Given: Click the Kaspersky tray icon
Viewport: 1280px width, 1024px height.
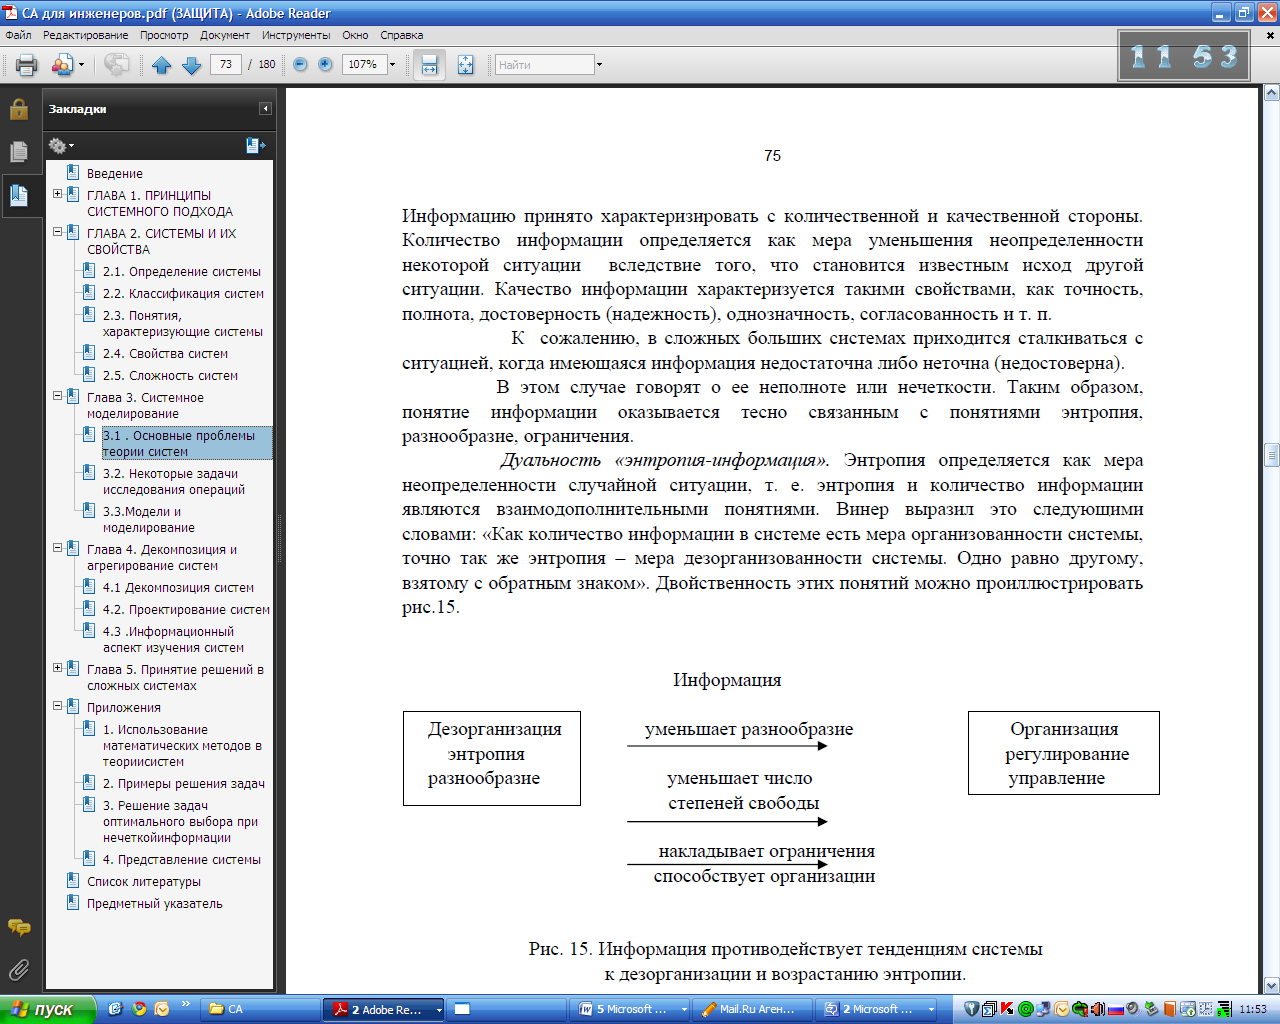Looking at the screenshot, I should pyautogui.click(x=1007, y=1009).
